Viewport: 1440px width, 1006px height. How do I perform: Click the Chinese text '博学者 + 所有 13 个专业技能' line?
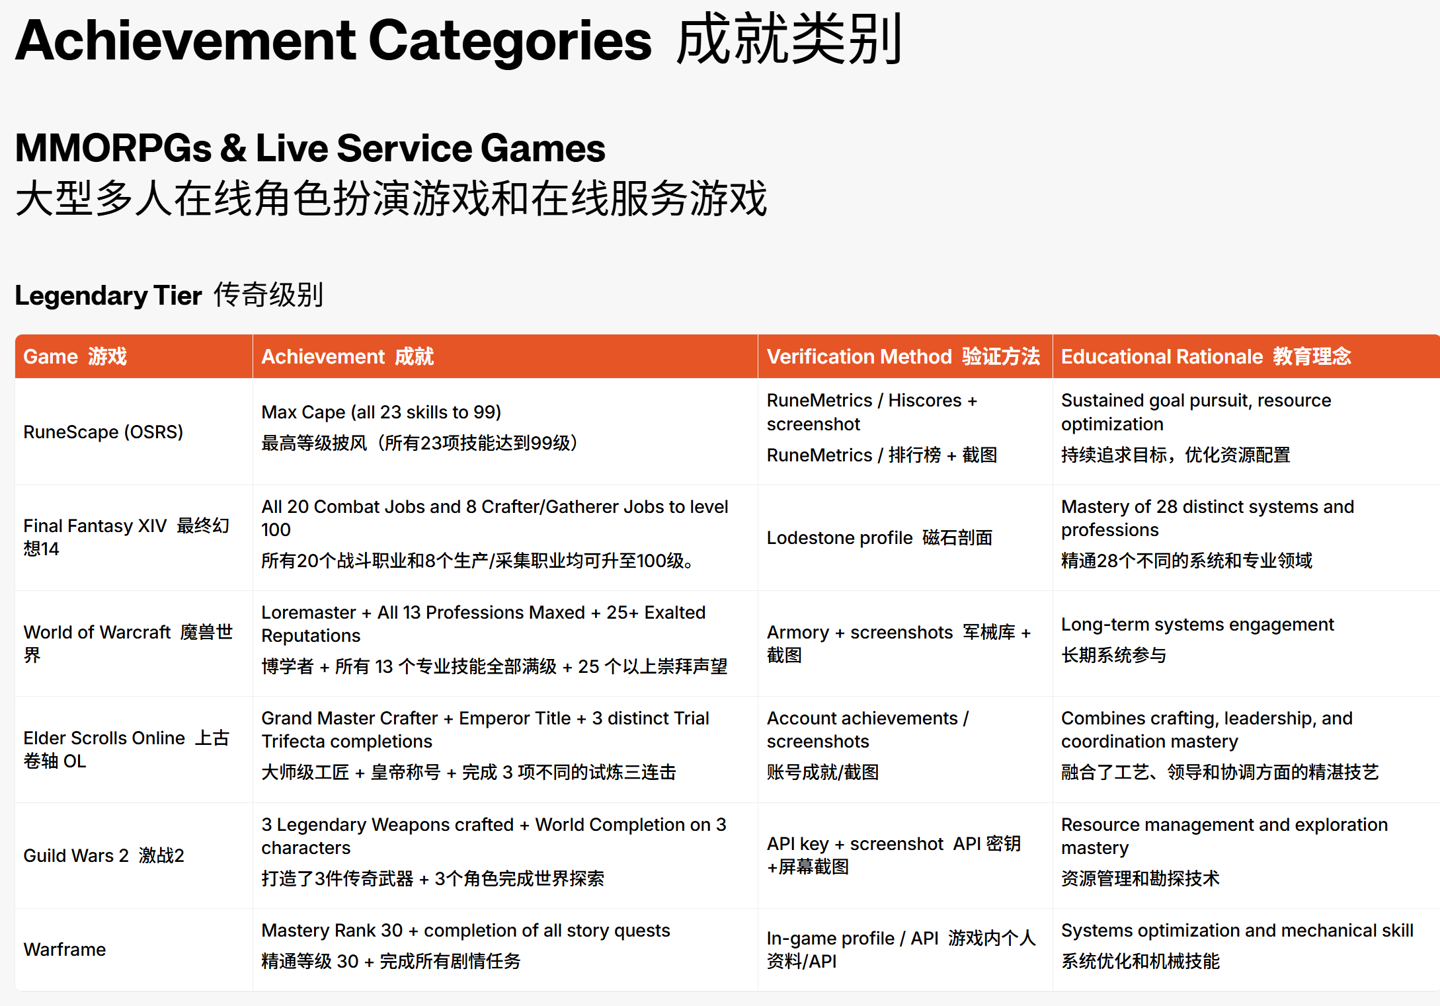click(494, 666)
